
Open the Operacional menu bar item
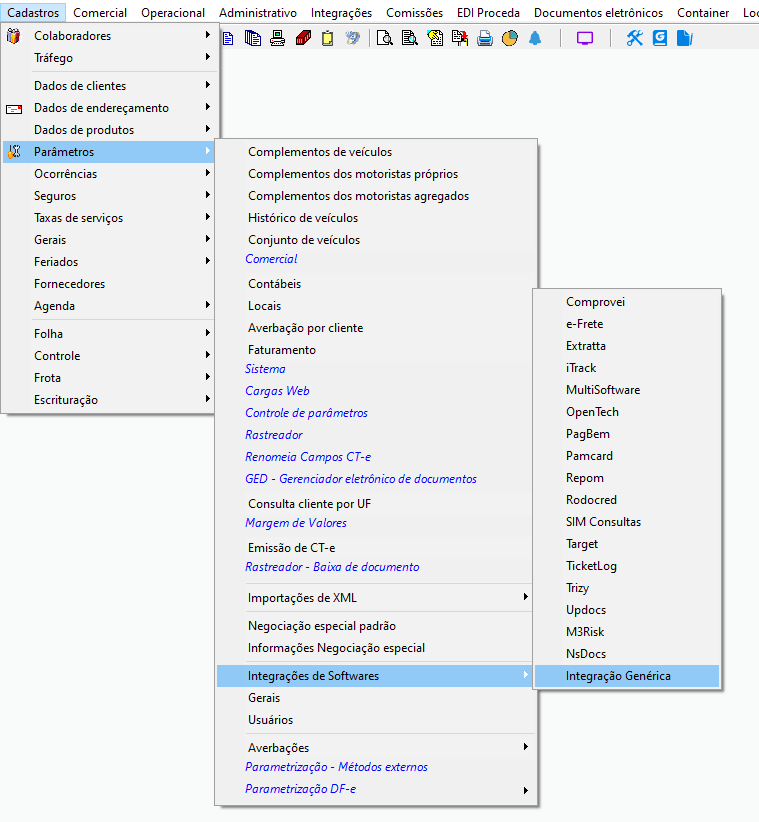[172, 13]
